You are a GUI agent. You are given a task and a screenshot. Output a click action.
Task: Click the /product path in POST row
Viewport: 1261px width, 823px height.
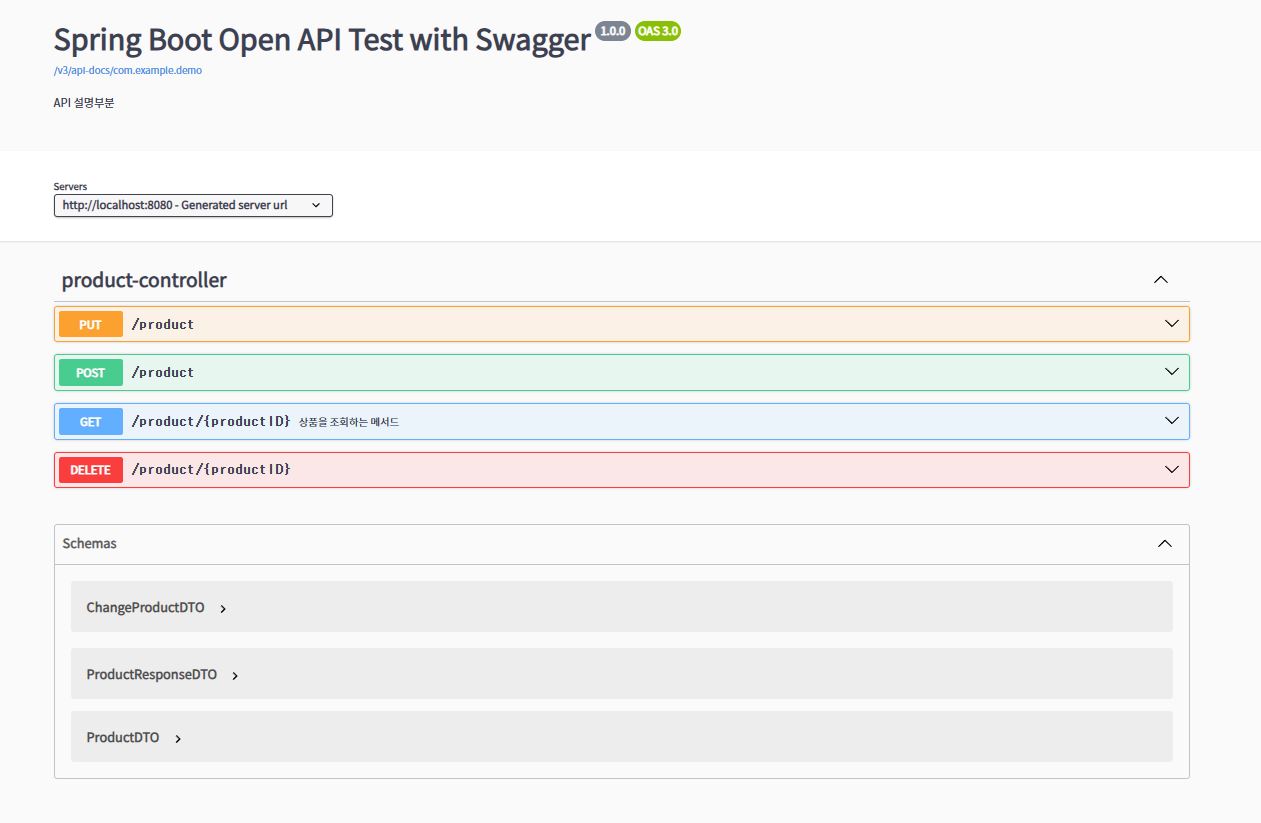point(163,372)
